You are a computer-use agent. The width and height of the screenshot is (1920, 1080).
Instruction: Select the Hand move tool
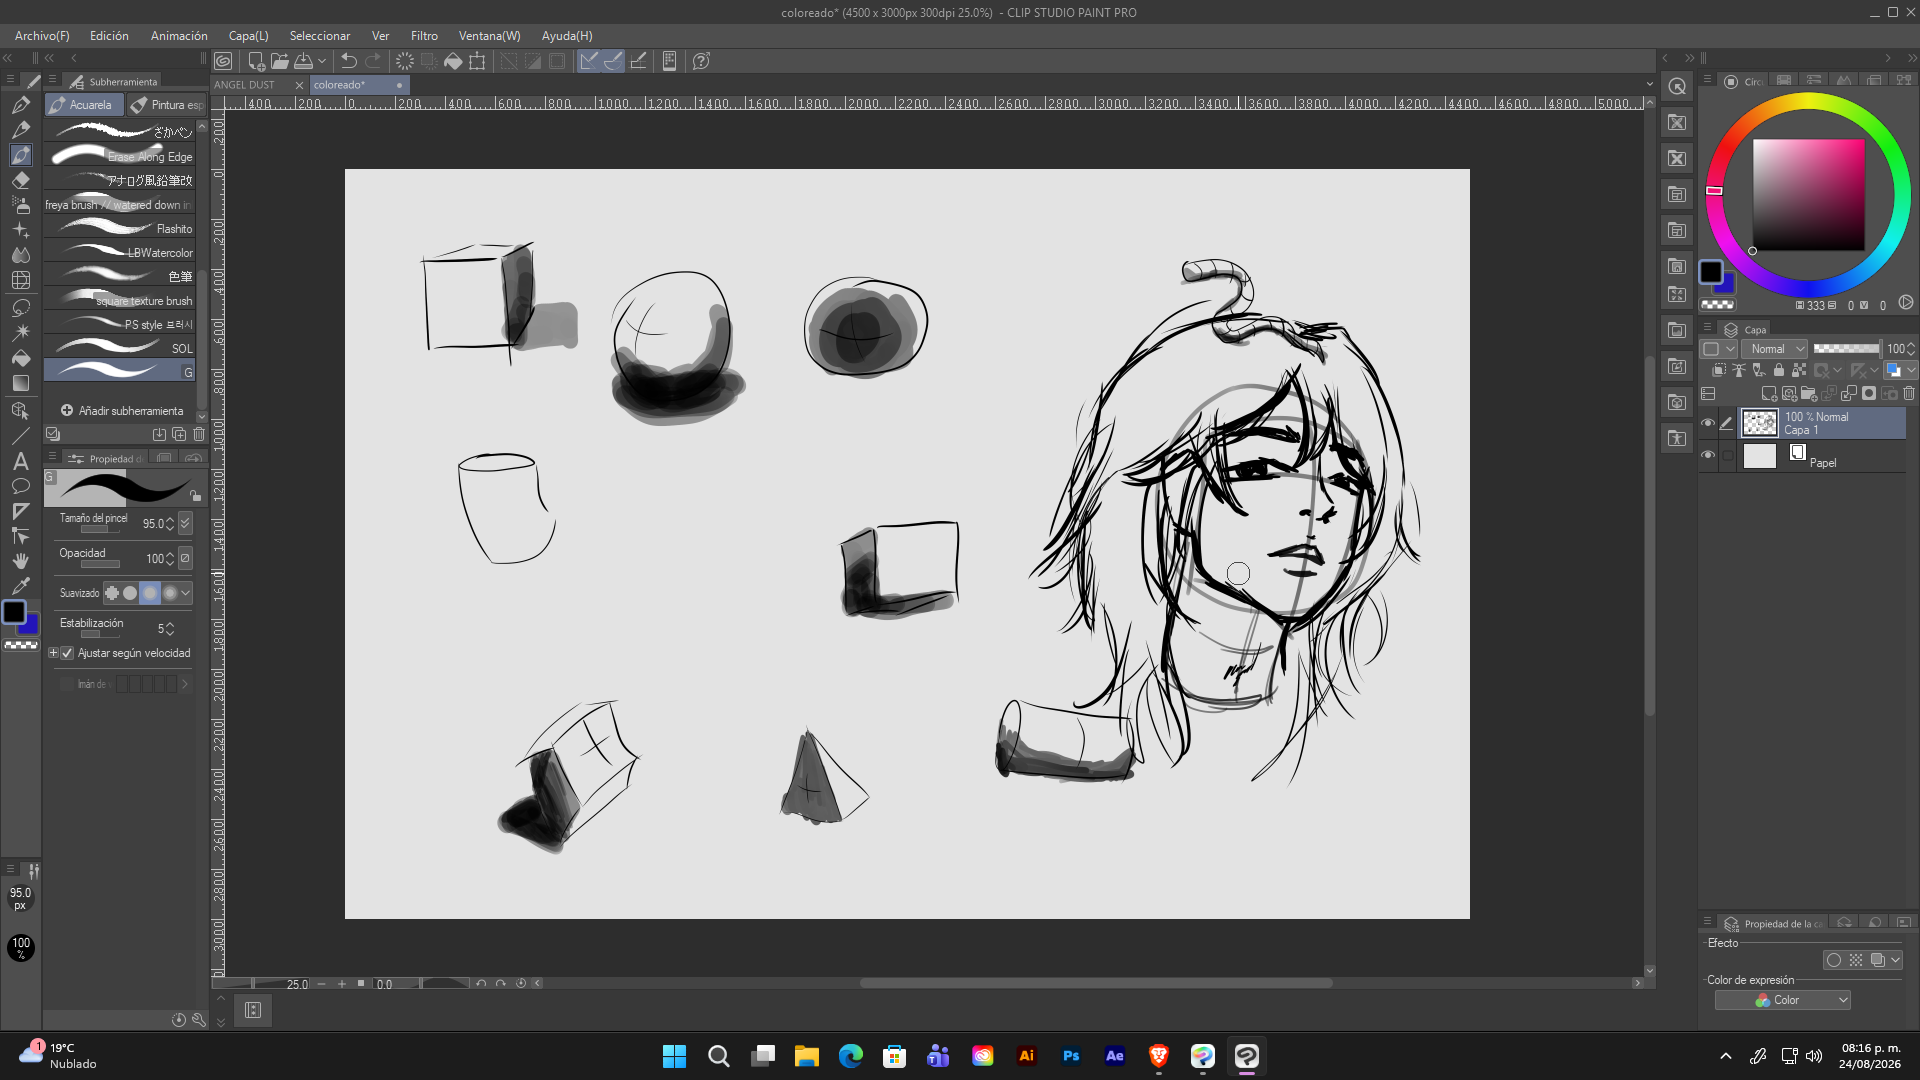[x=20, y=561]
